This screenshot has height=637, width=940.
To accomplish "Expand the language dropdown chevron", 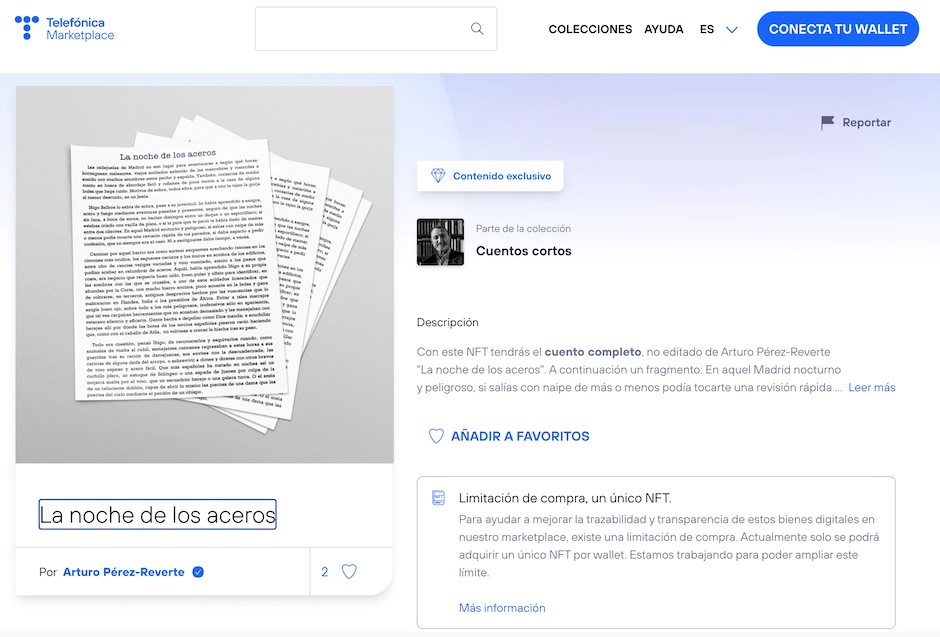I will [x=732, y=29].
